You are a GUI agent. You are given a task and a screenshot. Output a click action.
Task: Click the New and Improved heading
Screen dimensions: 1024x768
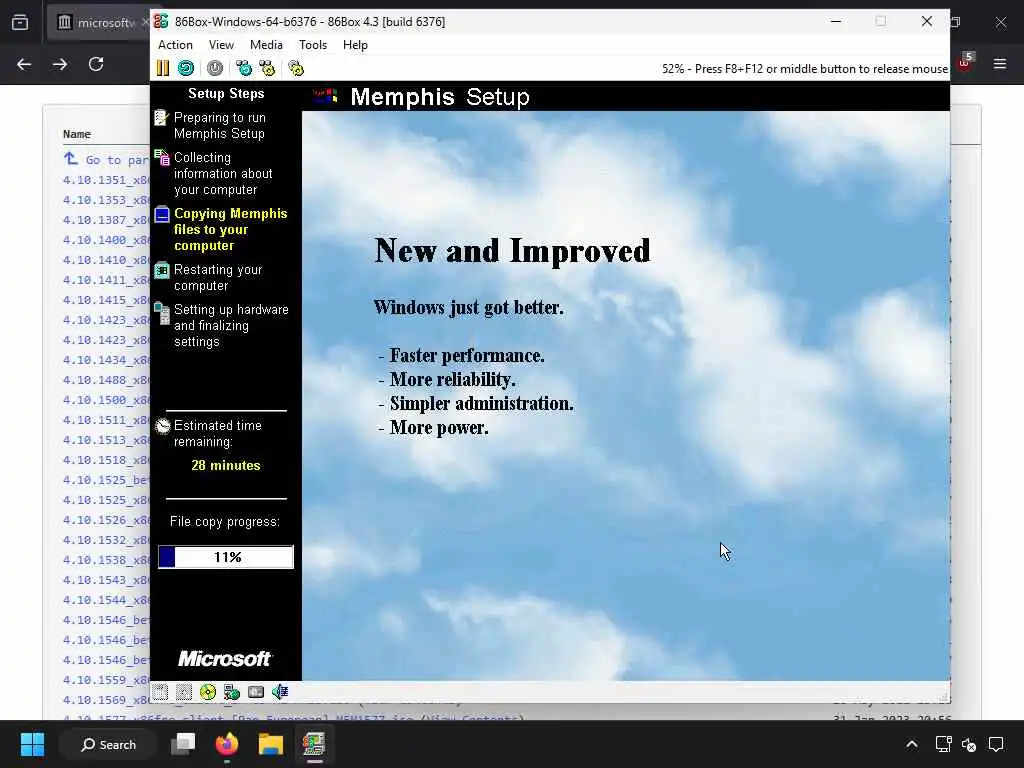click(512, 250)
